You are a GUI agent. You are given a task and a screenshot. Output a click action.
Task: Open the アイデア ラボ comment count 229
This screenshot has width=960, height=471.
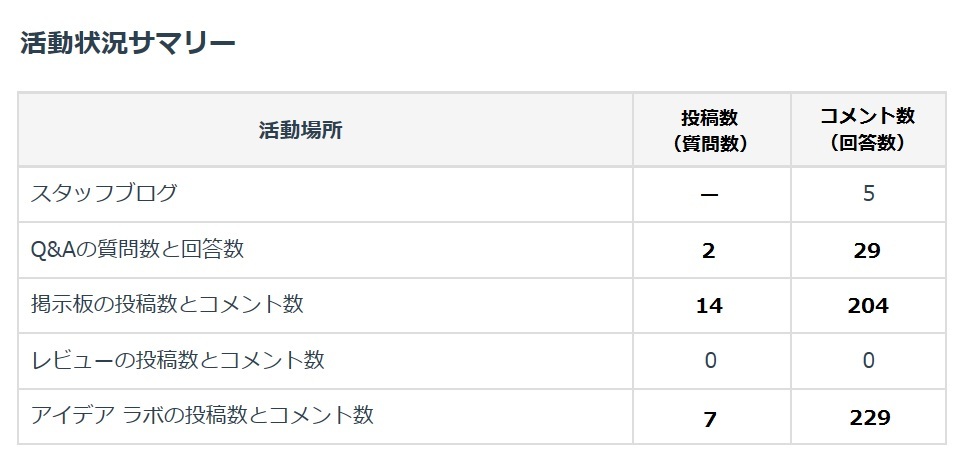867,418
